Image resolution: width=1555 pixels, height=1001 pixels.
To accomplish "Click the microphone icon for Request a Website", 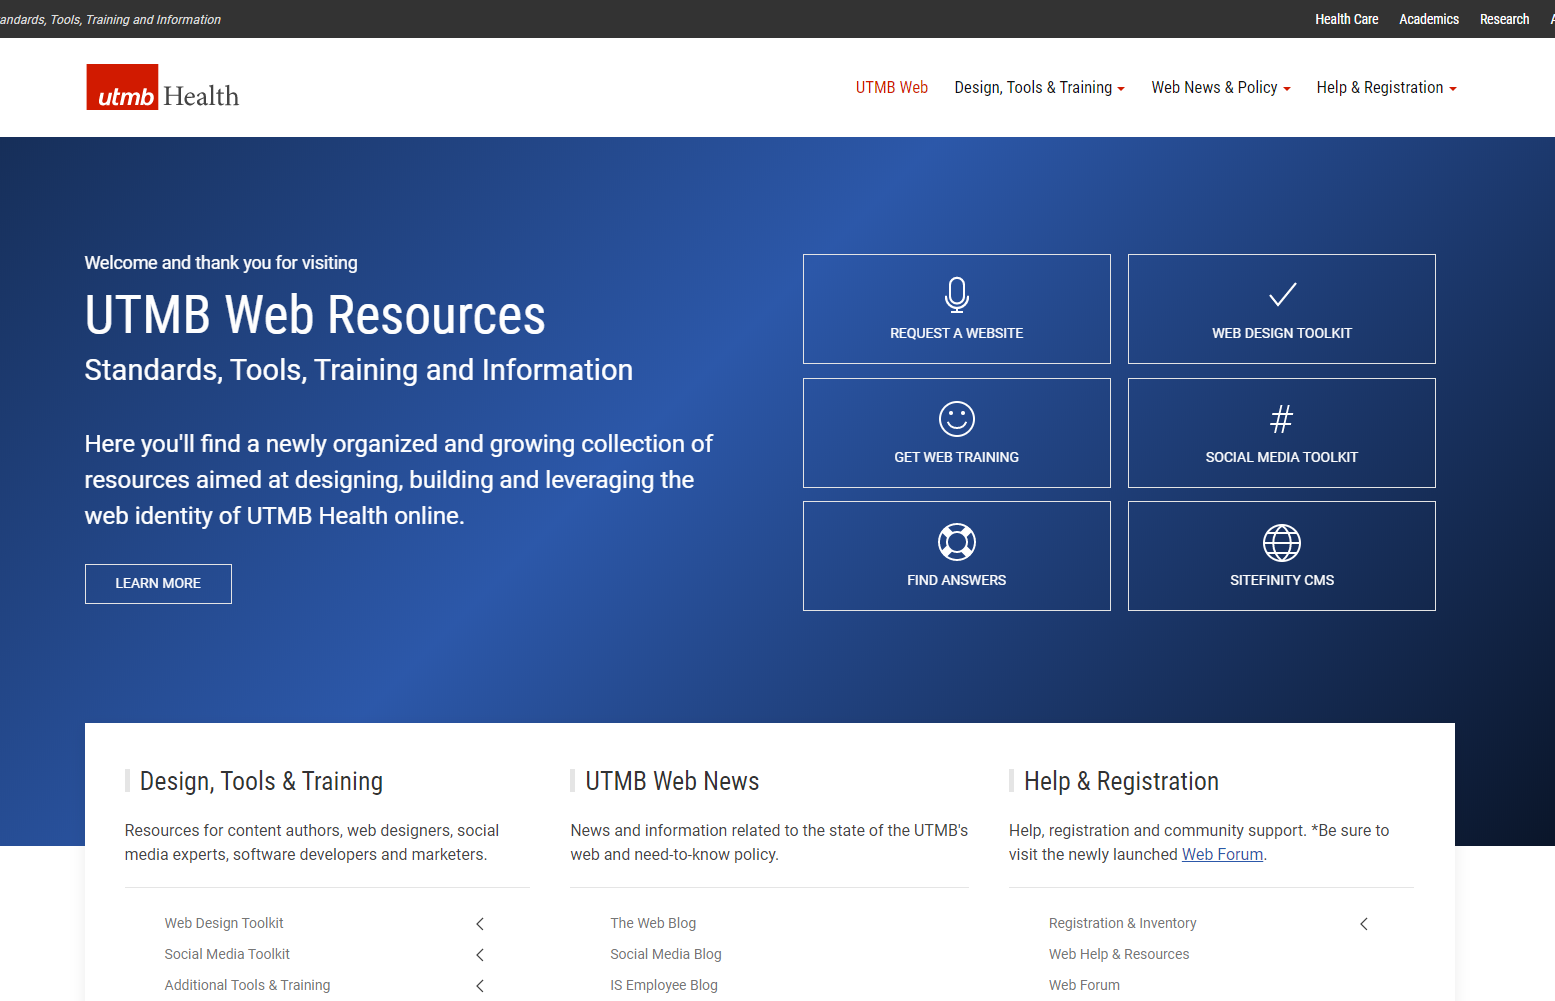I will [x=956, y=295].
